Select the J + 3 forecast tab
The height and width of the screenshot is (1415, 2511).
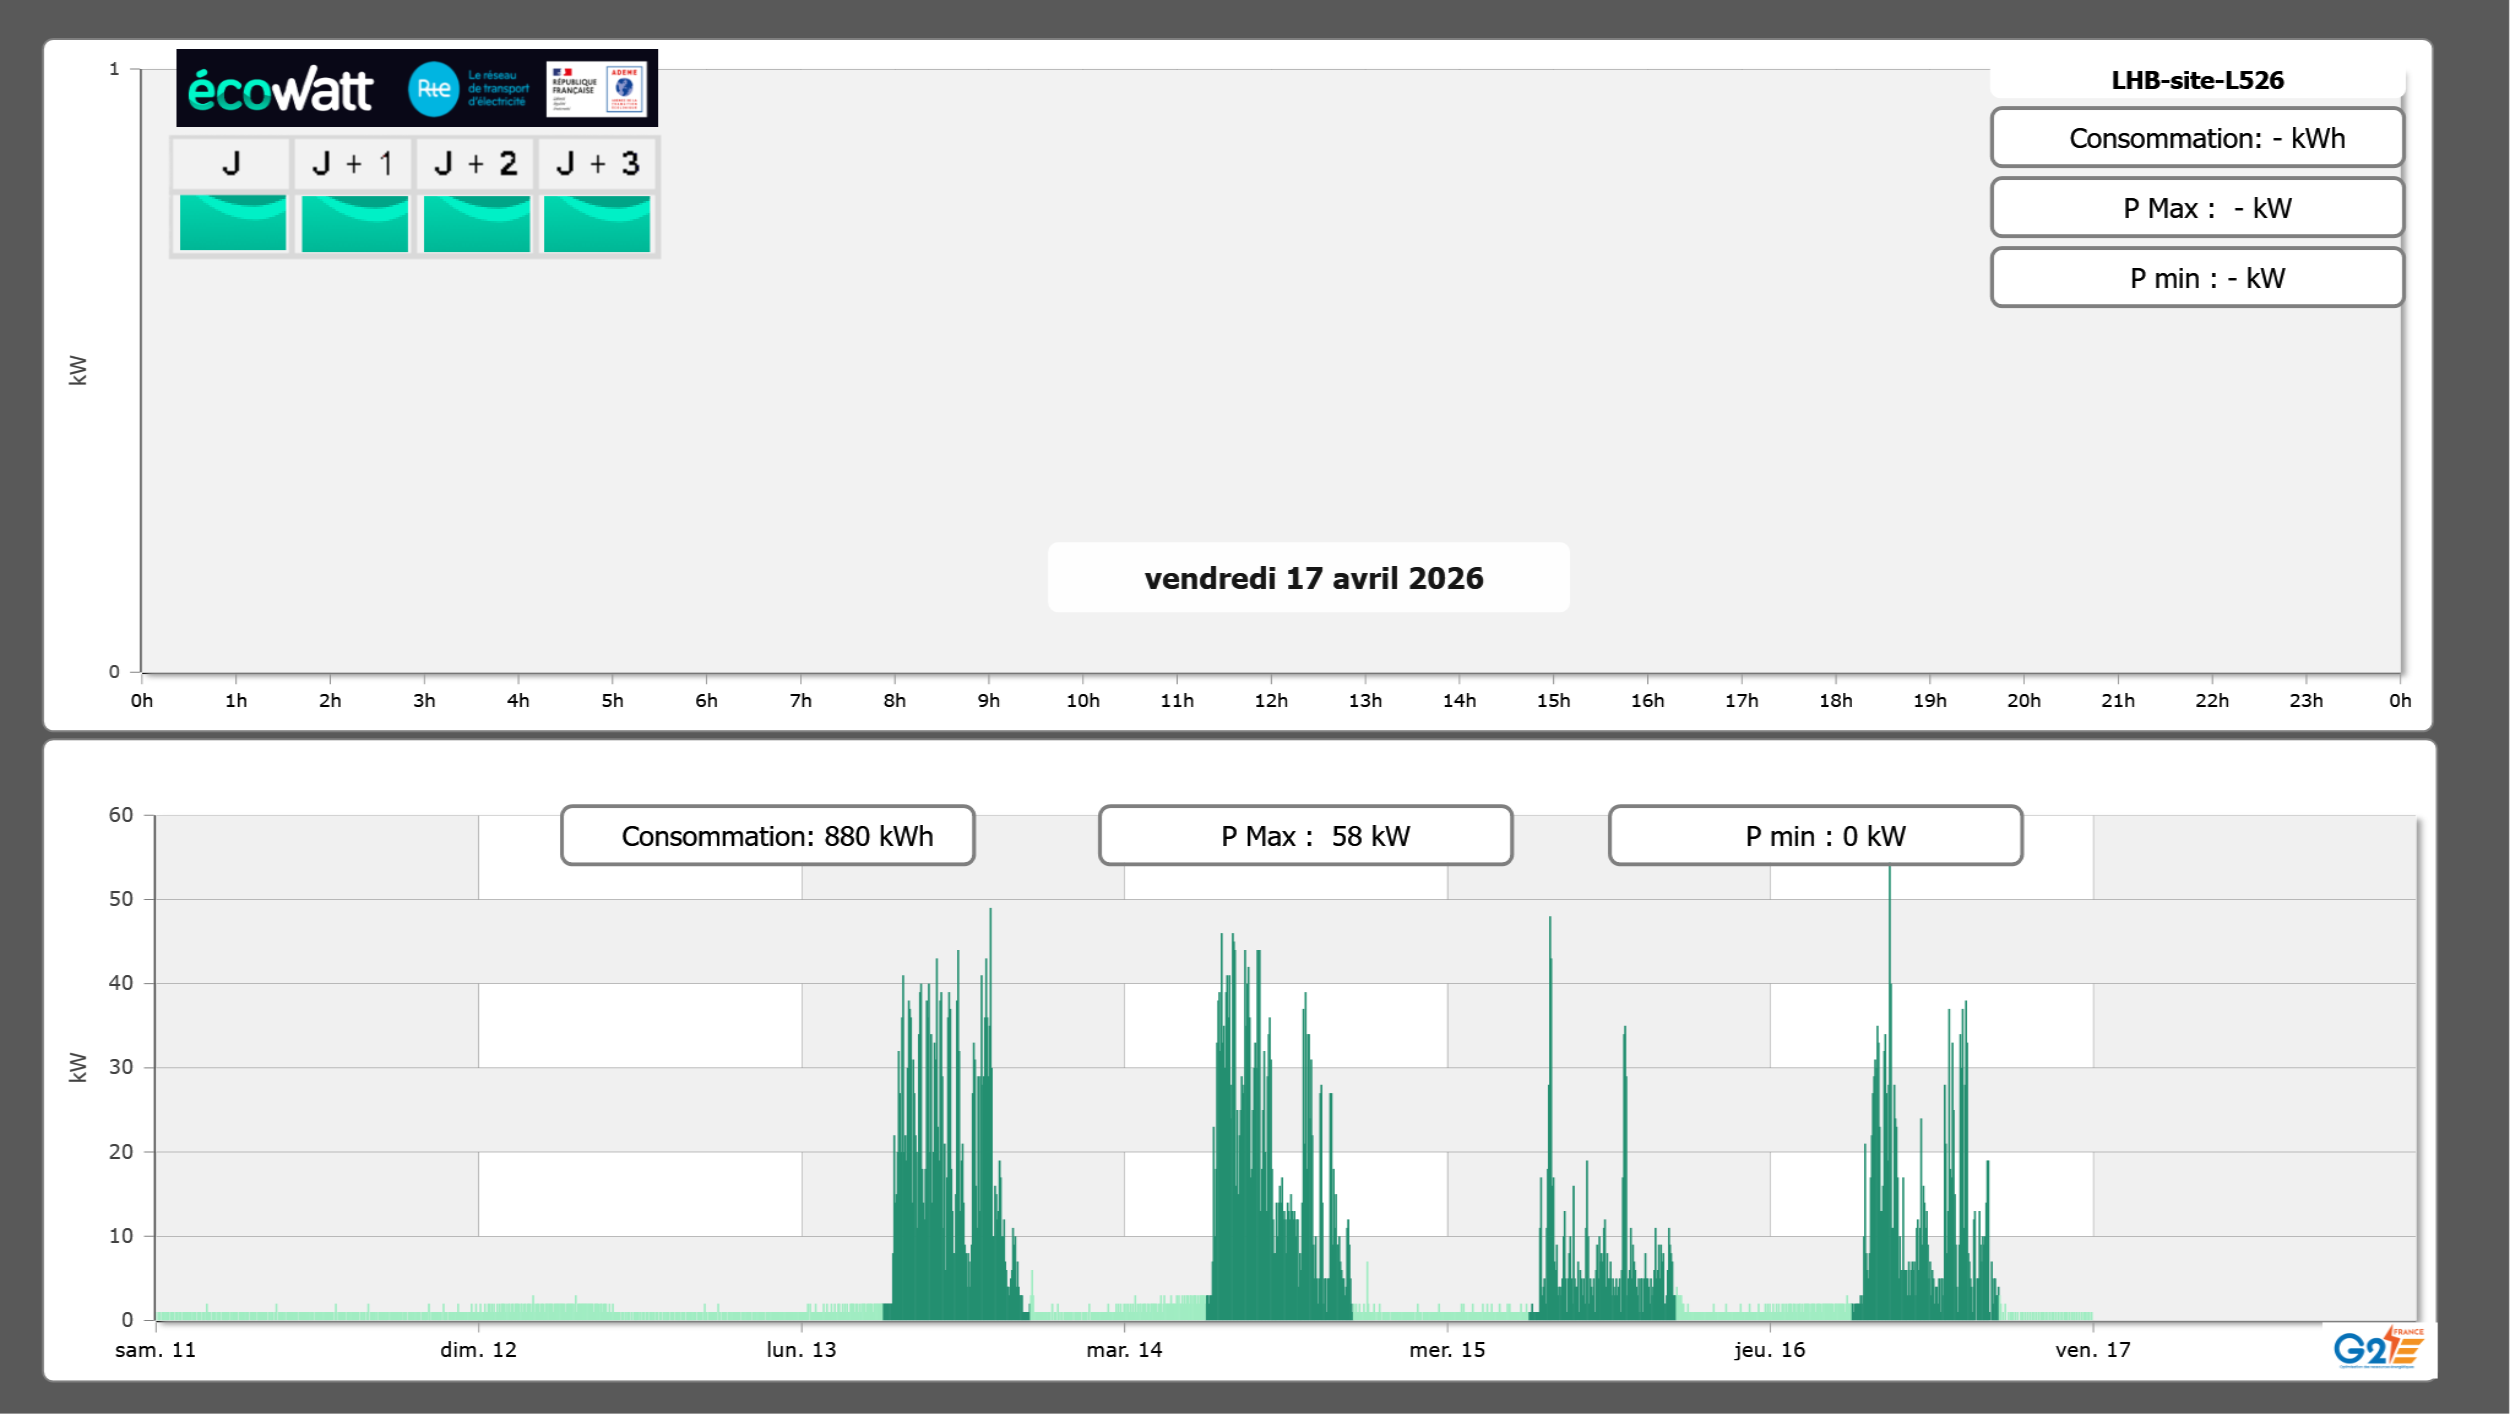coord(597,163)
